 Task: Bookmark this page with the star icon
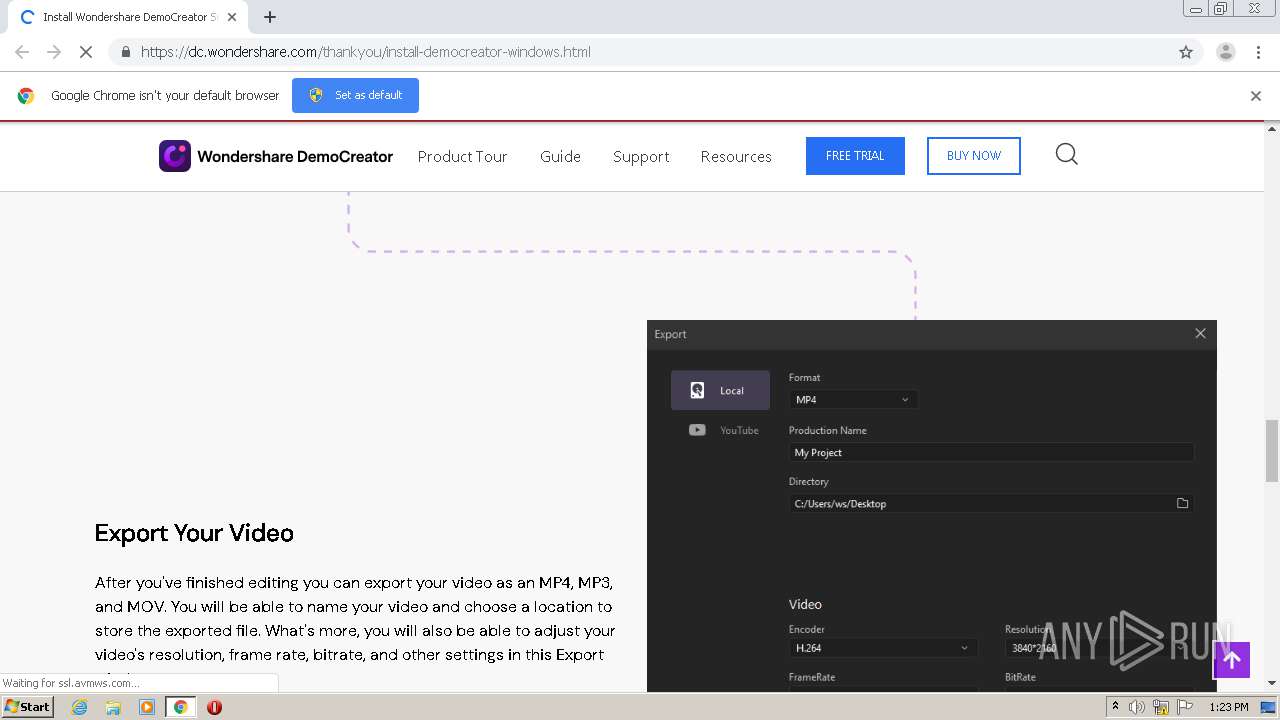(x=1186, y=52)
